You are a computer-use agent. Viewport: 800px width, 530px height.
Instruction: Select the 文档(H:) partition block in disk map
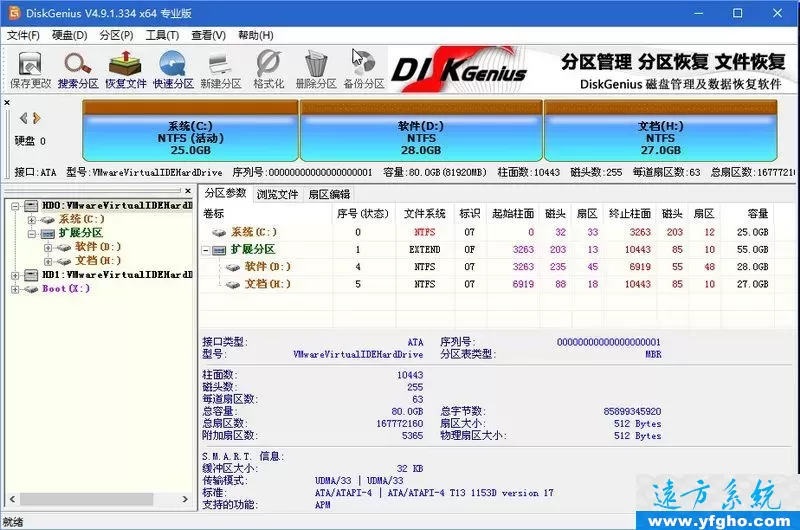[661, 131]
